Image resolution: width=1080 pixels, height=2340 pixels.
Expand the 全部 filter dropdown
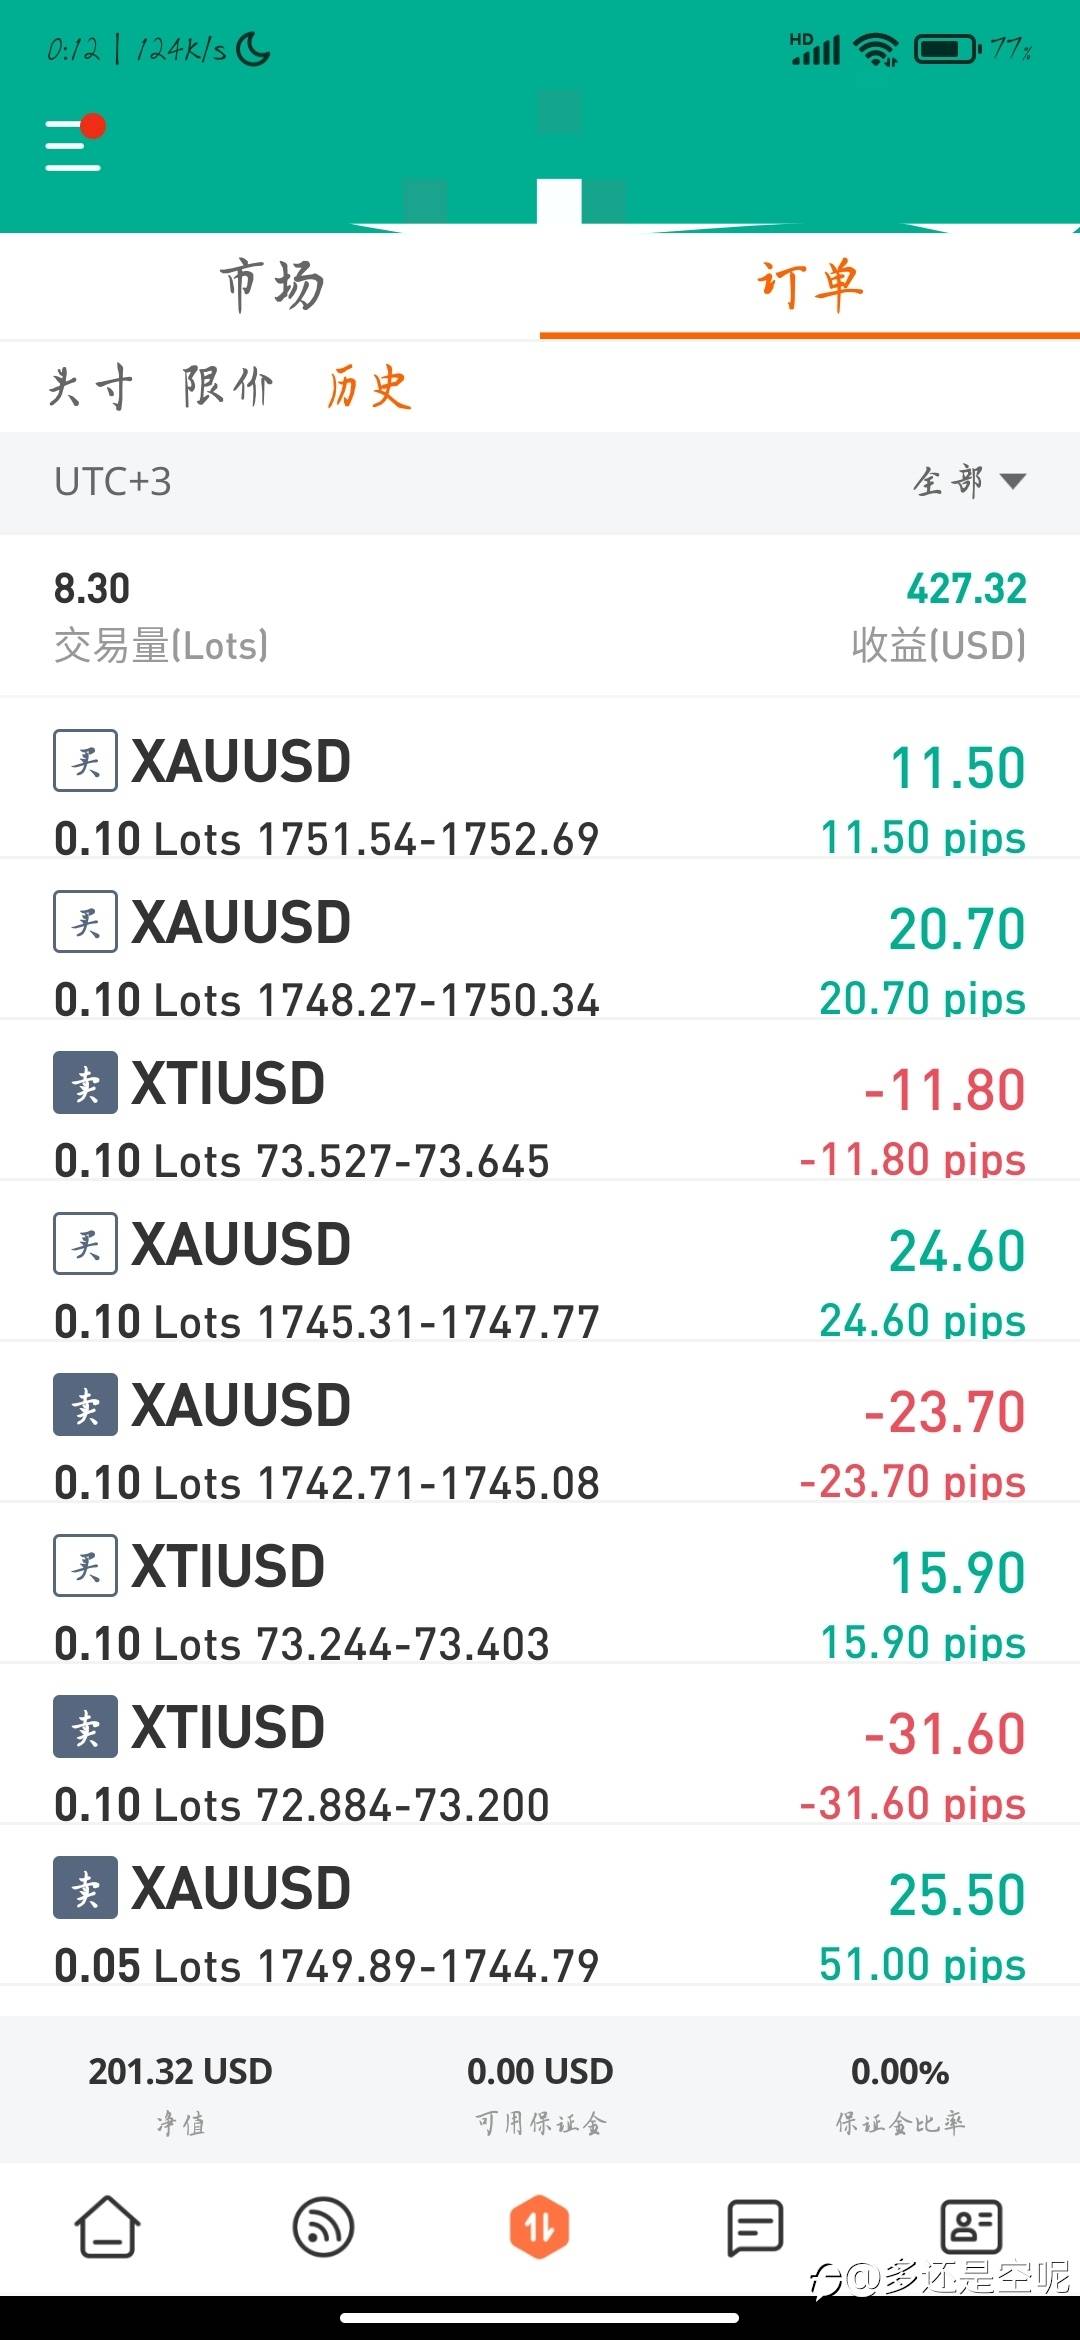coord(968,482)
